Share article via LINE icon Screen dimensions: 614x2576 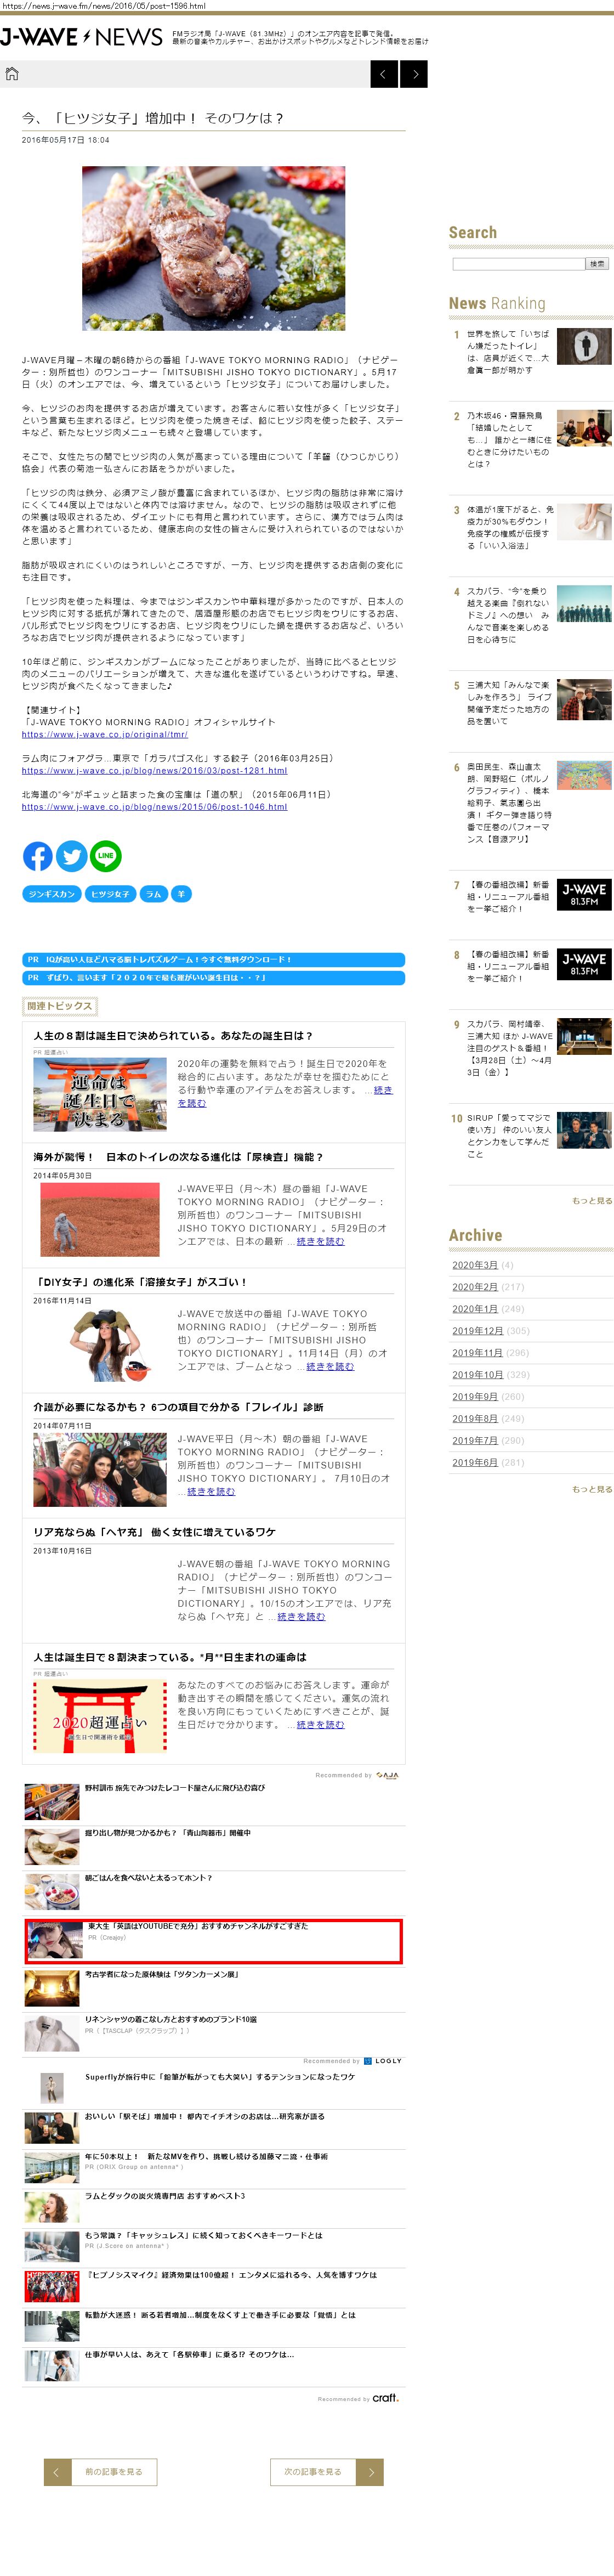point(105,856)
